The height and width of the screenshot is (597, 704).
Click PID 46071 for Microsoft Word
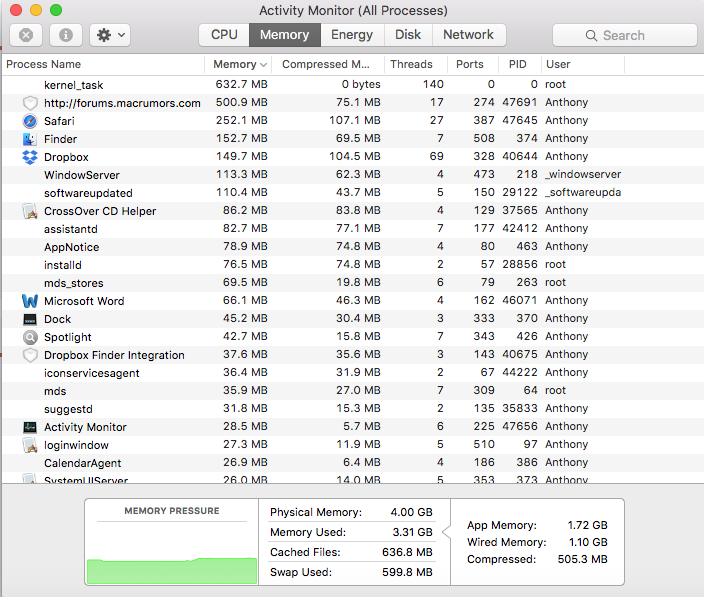coord(519,300)
